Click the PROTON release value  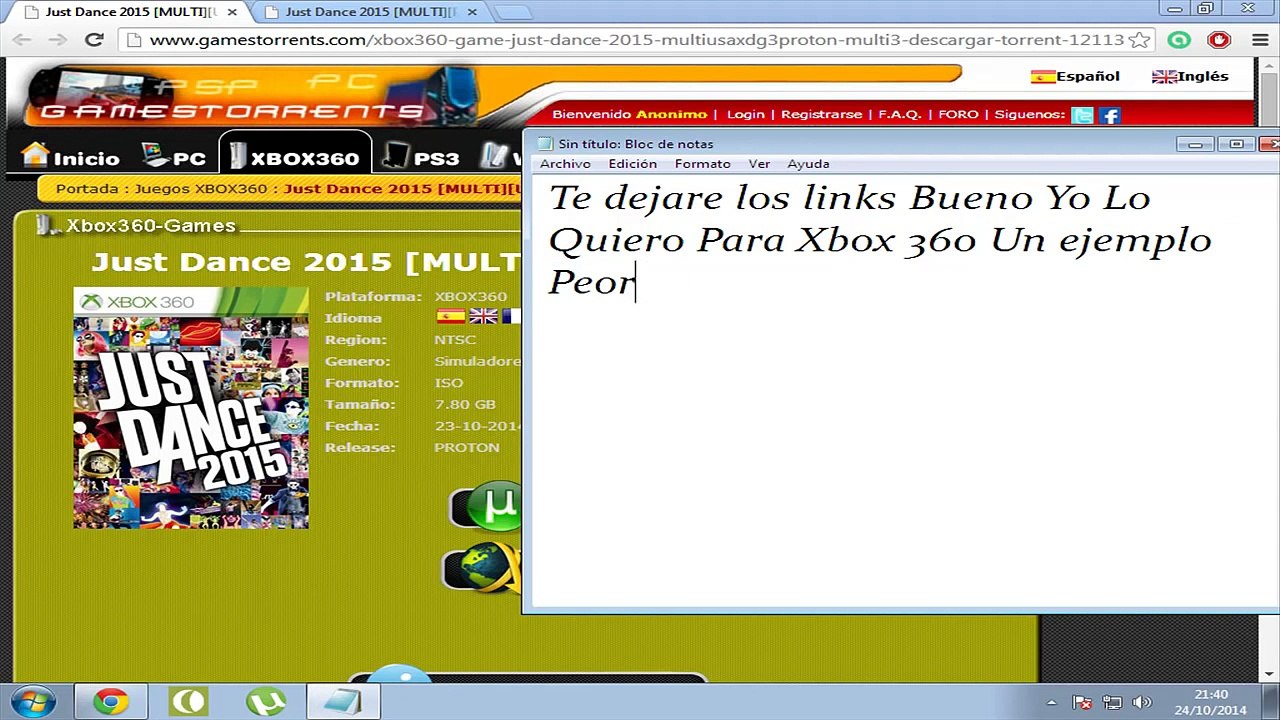(x=466, y=447)
